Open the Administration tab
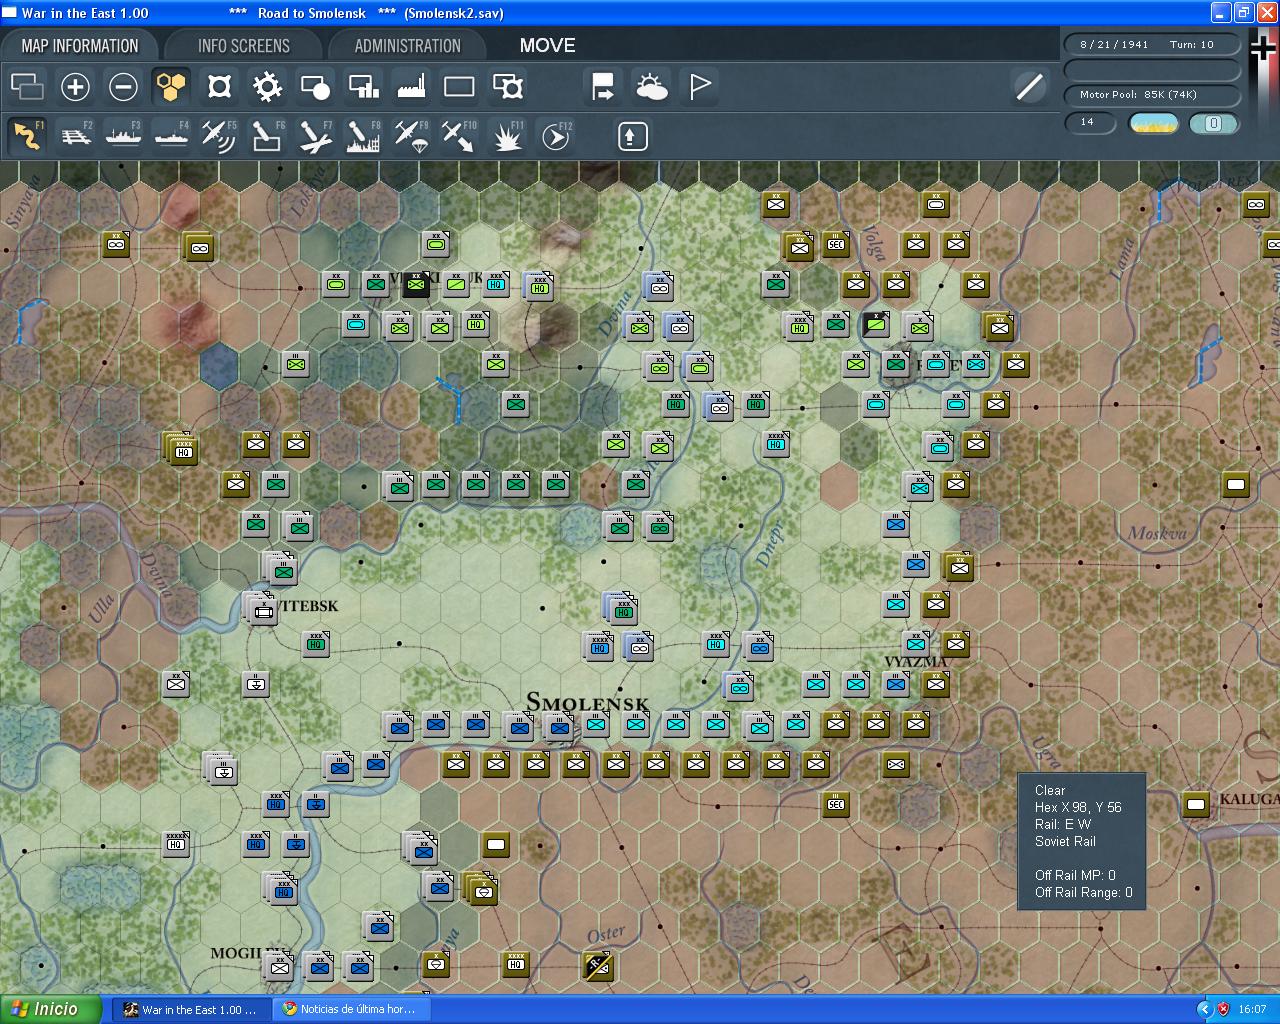This screenshot has height=1024, width=1280. [x=407, y=45]
